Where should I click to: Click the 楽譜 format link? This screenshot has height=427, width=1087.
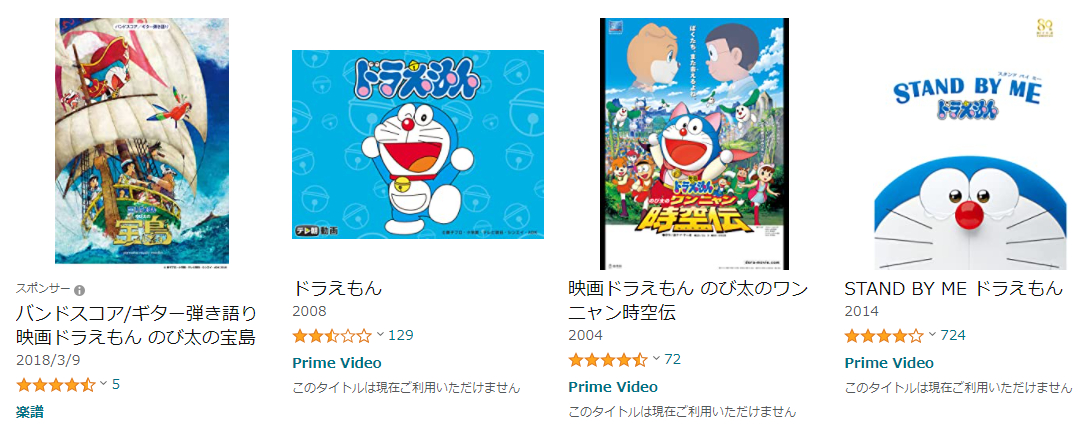[x=30, y=412]
